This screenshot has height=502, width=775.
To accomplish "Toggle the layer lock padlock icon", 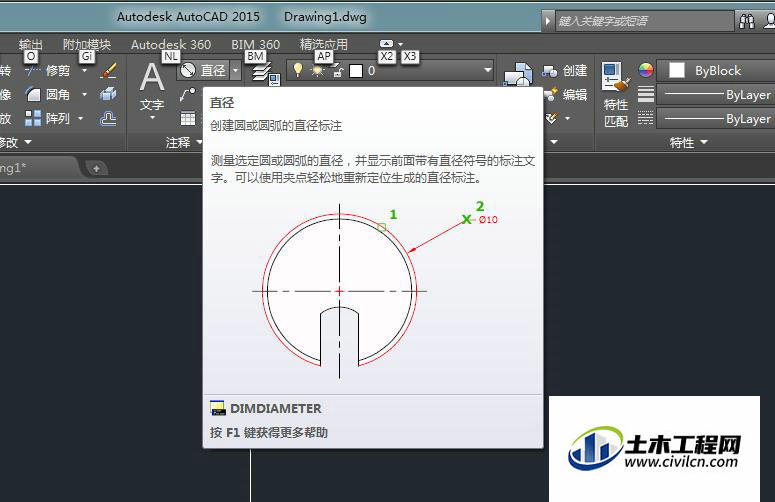I will click(338, 72).
